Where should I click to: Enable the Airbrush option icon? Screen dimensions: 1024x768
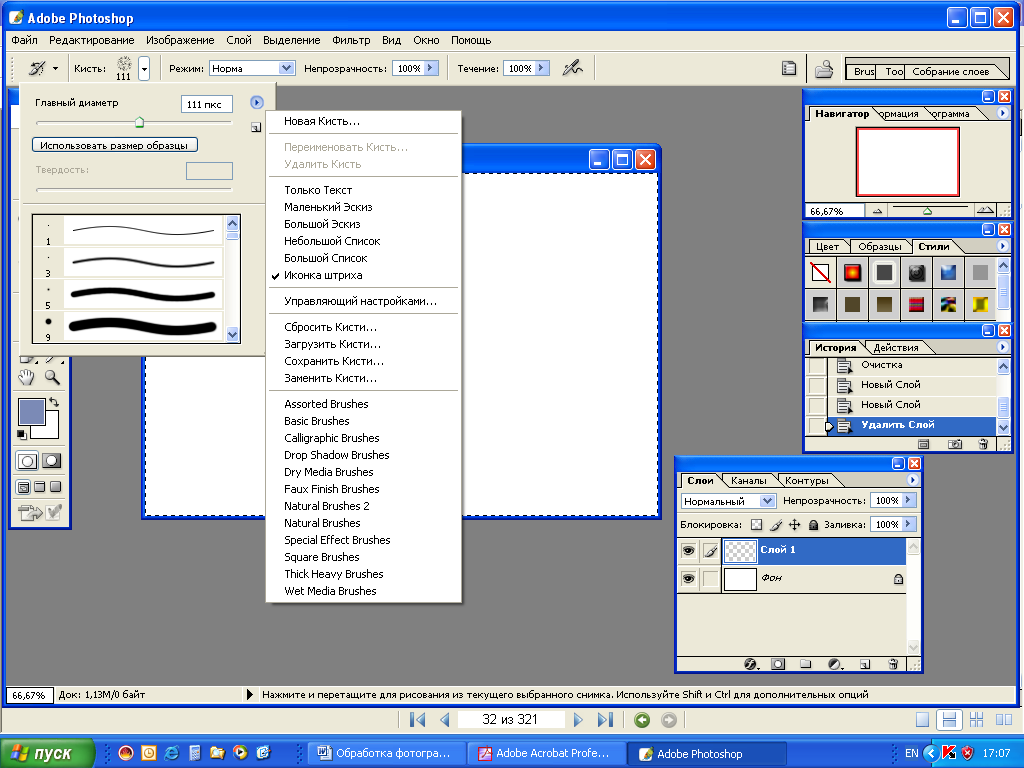pos(573,67)
